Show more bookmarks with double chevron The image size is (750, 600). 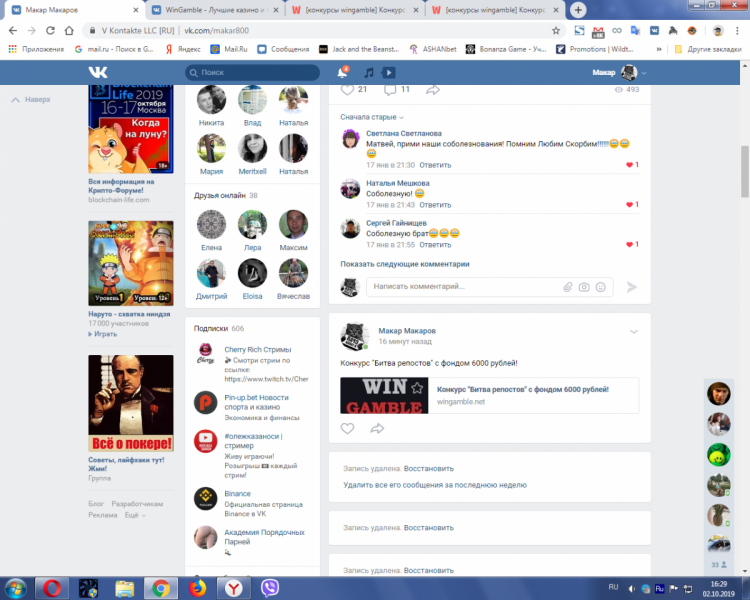coord(659,49)
